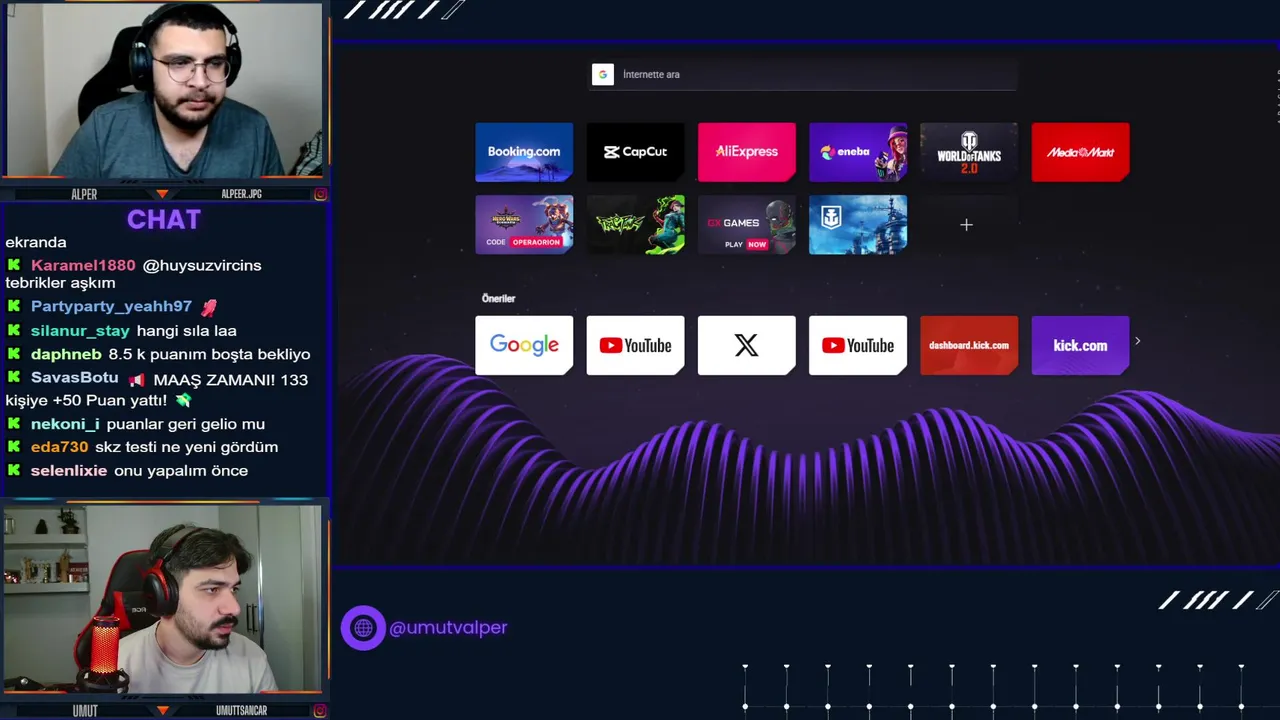The image size is (1280, 720).
Task: Open the purple kick.com suggestion tile
Action: [x=1080, y=345]
